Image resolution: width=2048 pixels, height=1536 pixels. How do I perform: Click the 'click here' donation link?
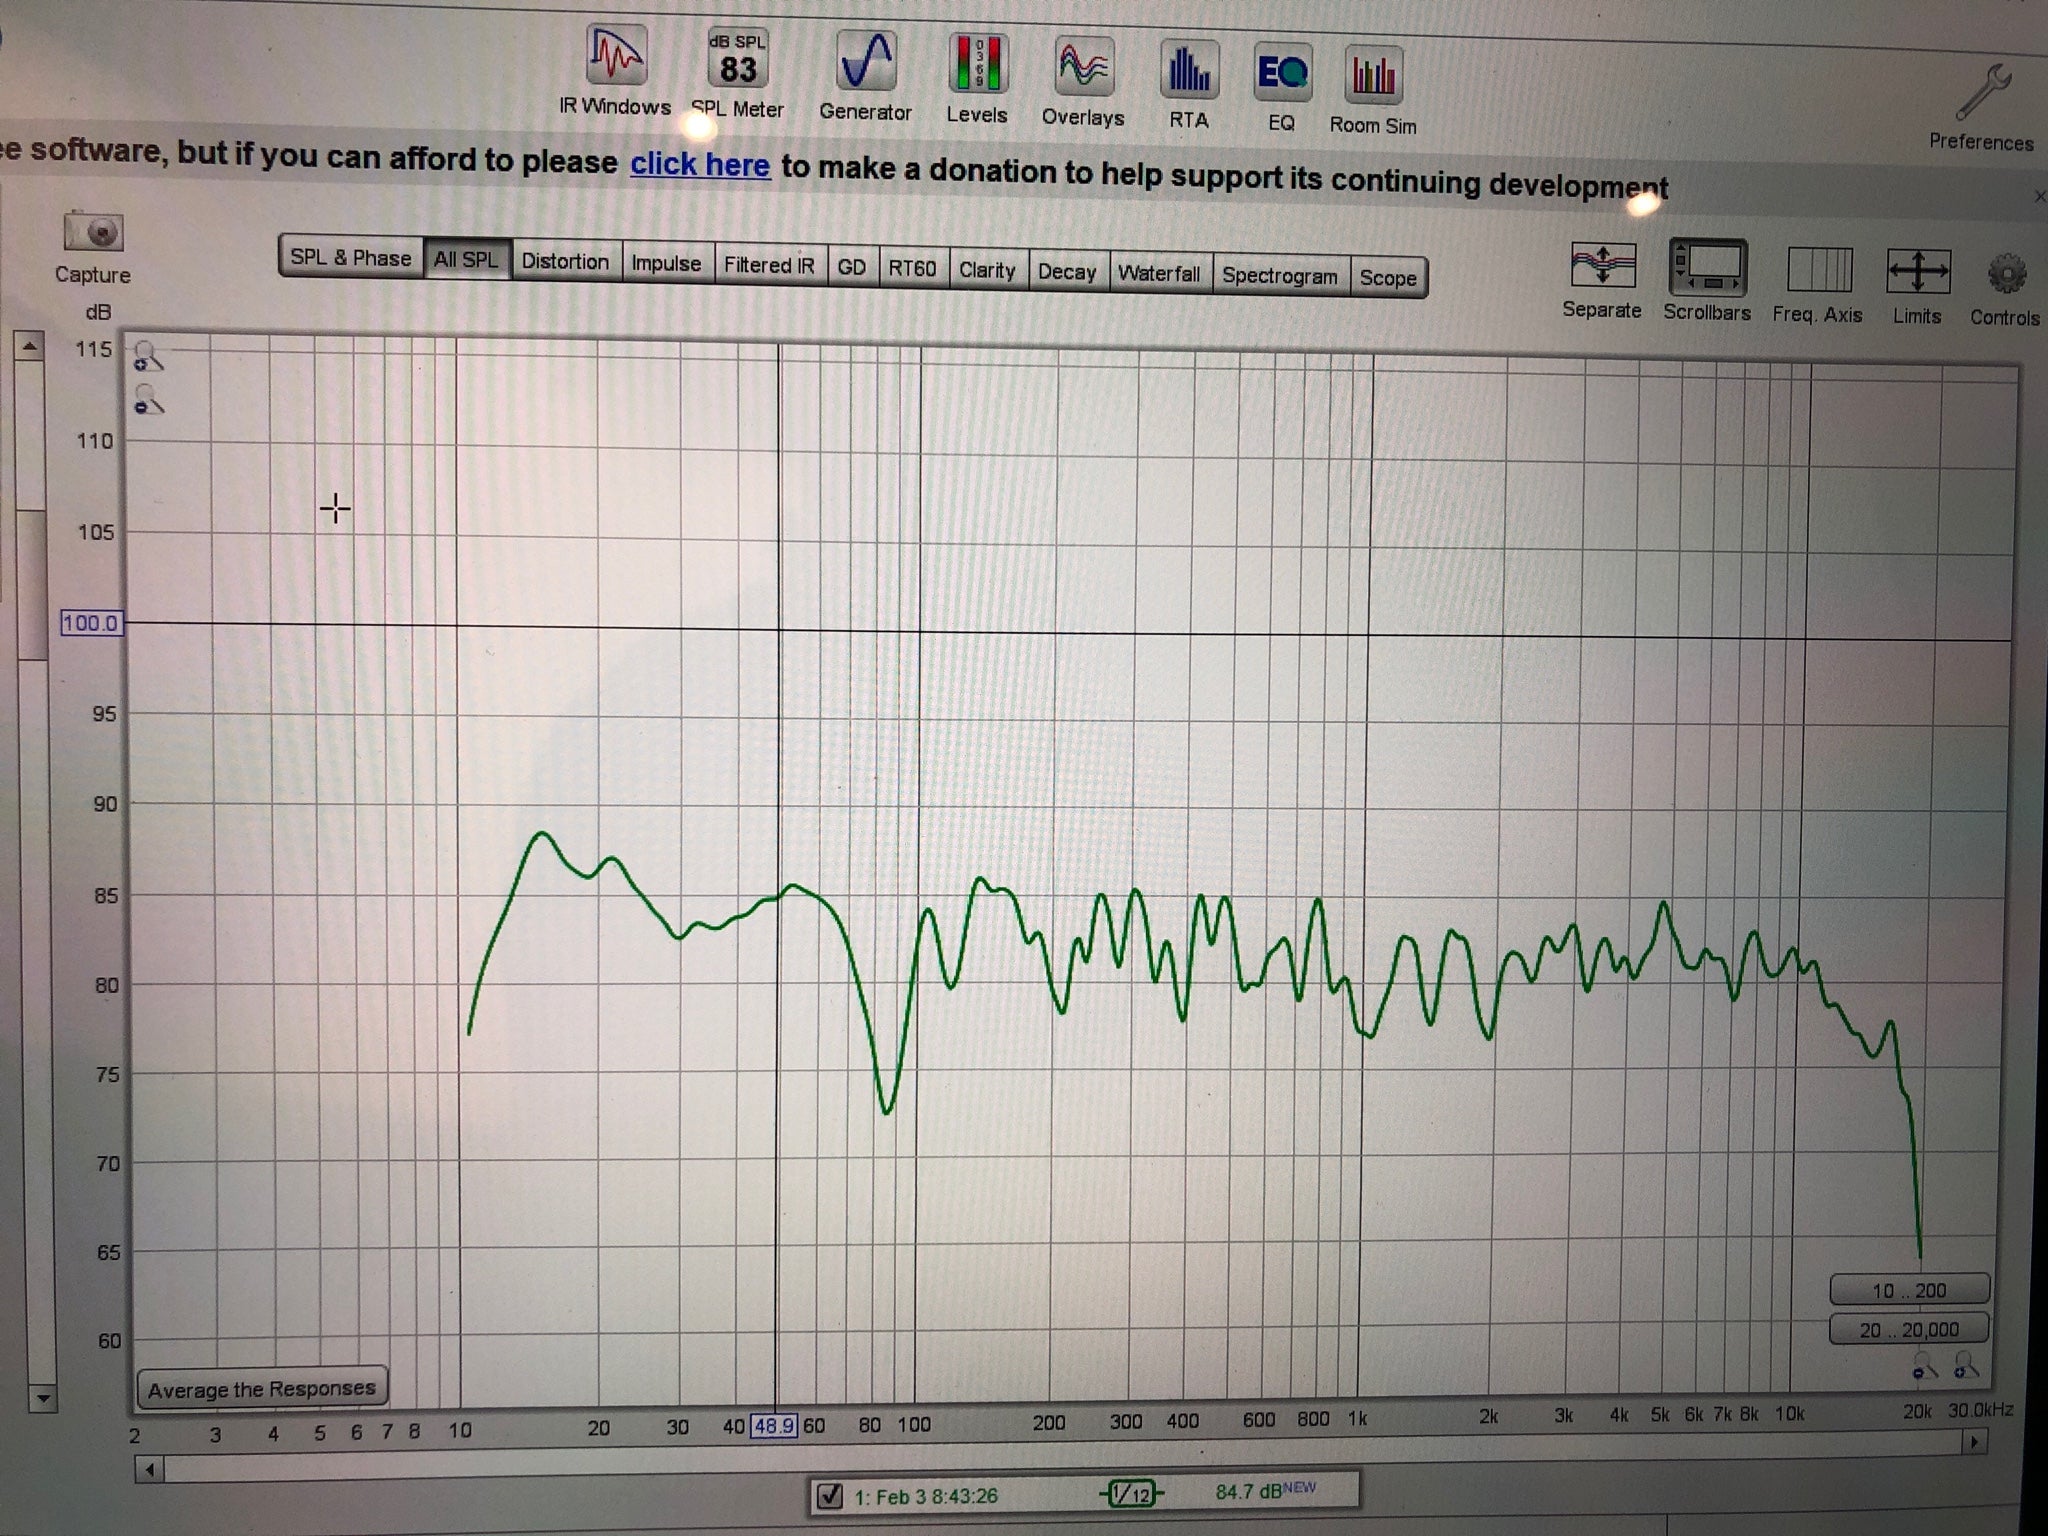coord(700,165)
